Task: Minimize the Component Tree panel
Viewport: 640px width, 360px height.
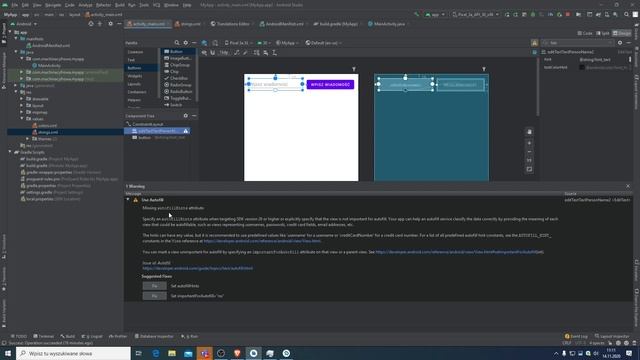Action: click(x=194, y=116)
